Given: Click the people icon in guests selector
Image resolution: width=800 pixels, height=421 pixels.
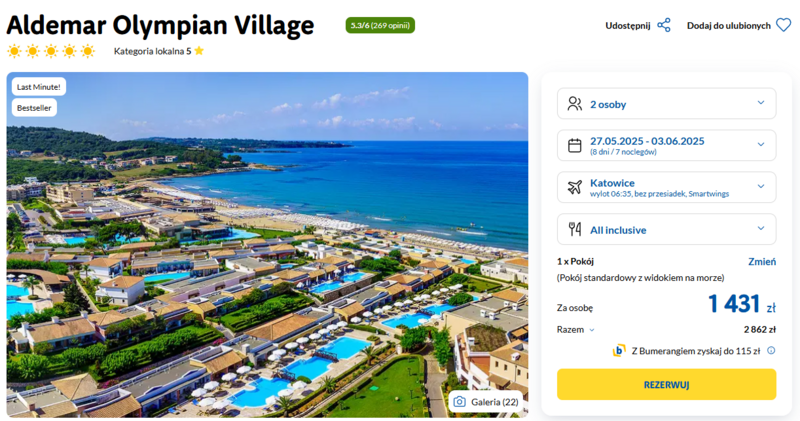Looking at the screenshot, I should click(x=574, y=104).
